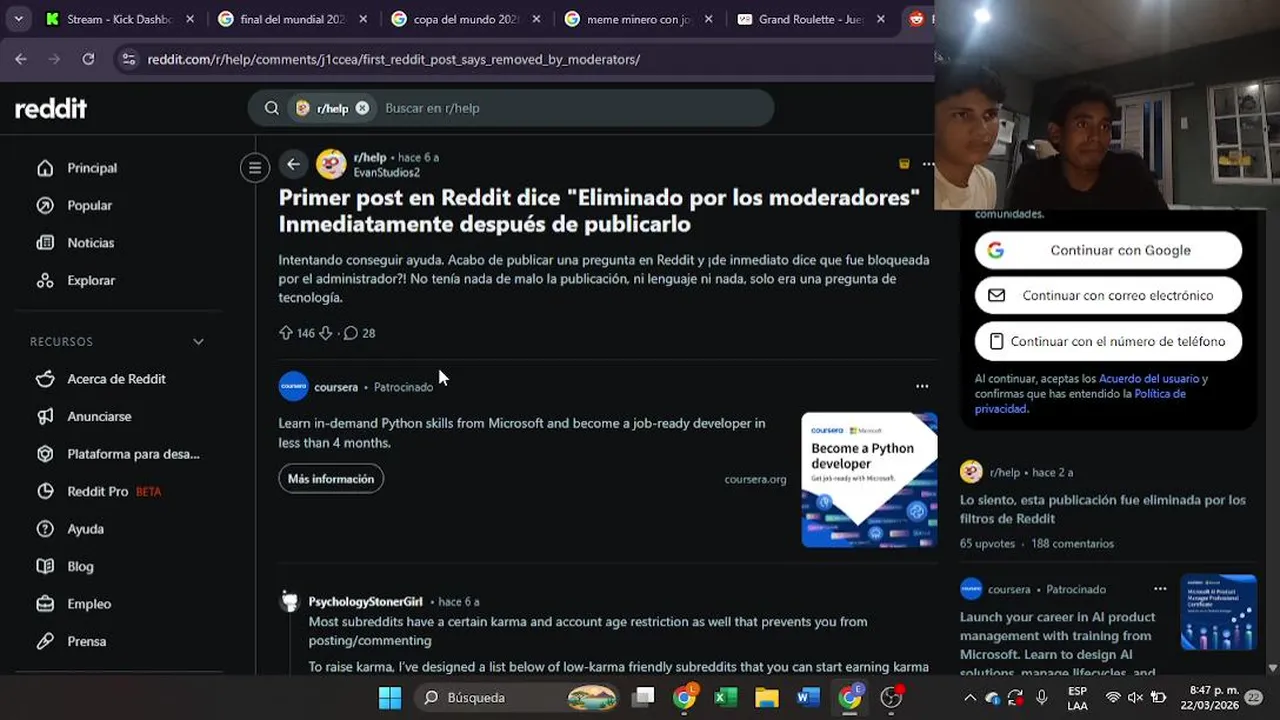Open the r/help subreddit link in post header
This screenshot has height=720, width=1280.
click(x=370, y=157)
